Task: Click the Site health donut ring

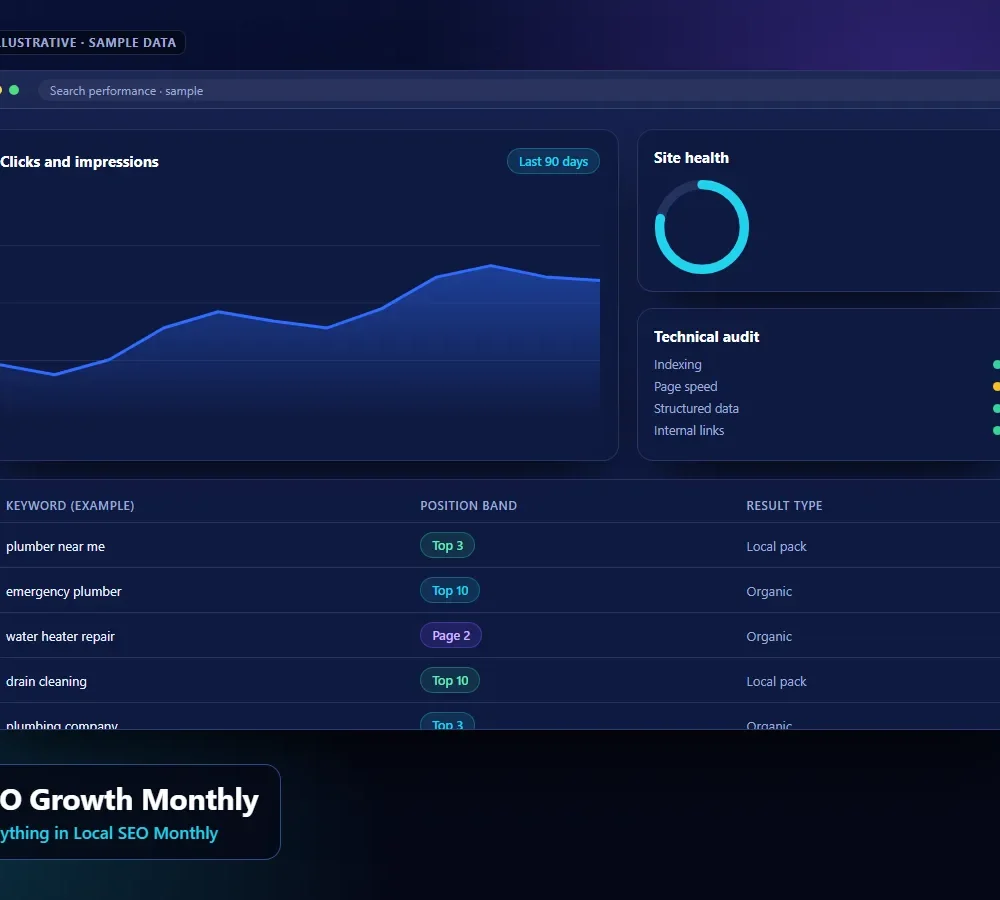Action: tap(702, 227)
